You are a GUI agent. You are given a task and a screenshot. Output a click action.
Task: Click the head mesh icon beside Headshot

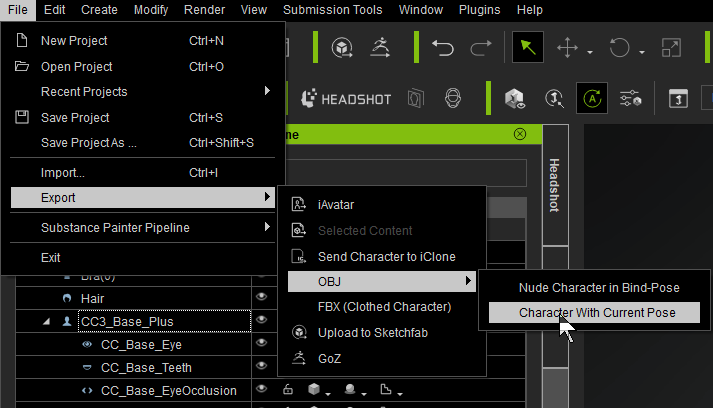452,98
